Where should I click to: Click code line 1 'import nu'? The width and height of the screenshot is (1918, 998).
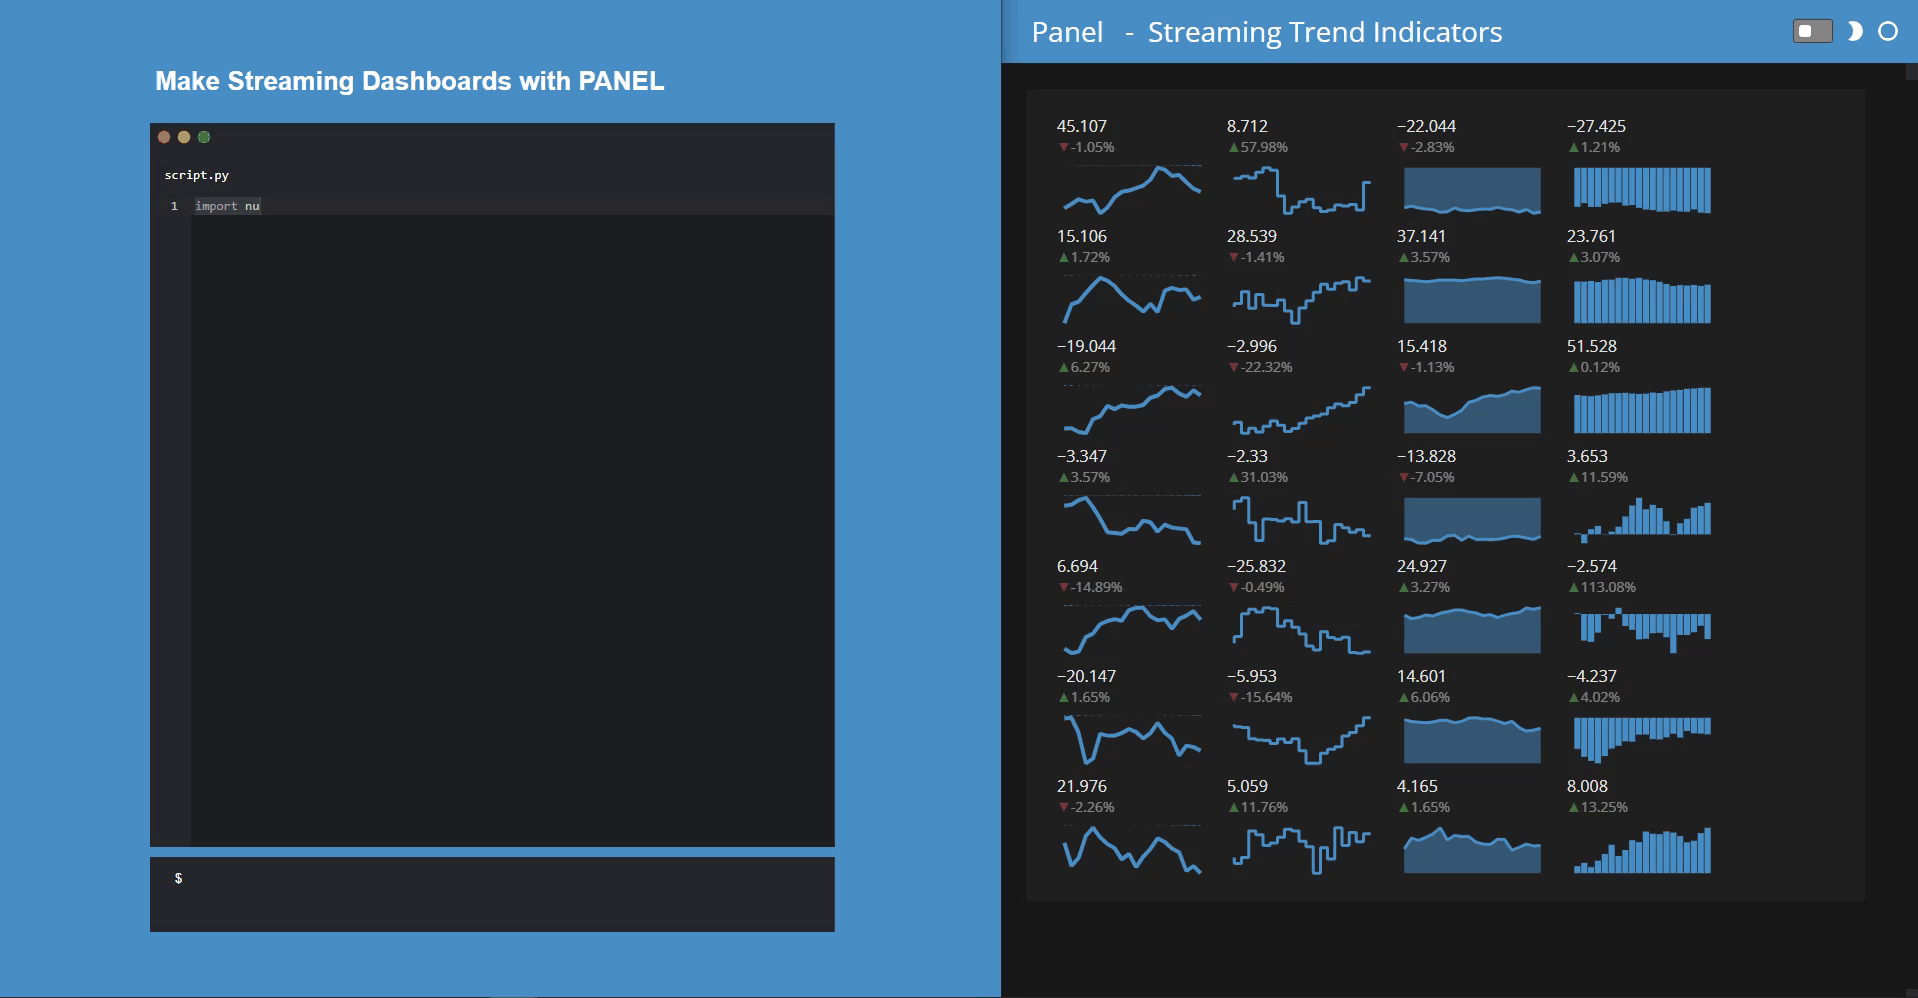[x=227, y=206]
